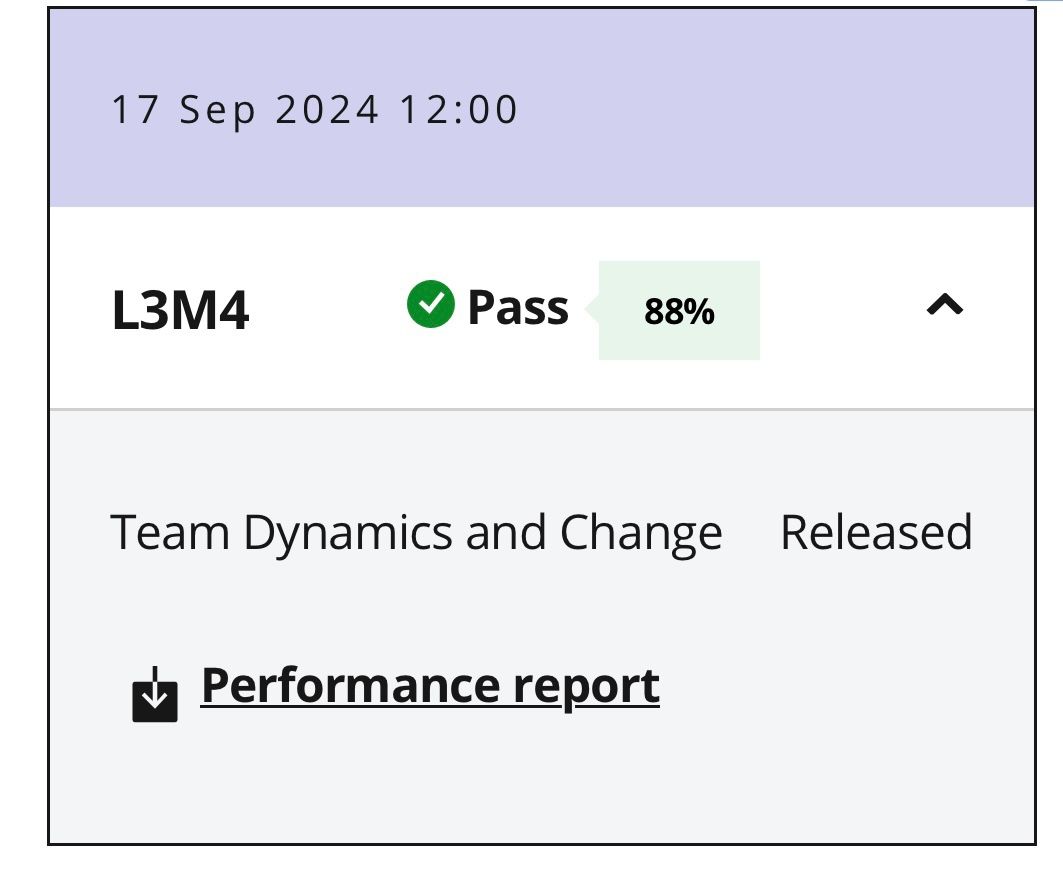Click the Released status text

[x=876, y=532]
